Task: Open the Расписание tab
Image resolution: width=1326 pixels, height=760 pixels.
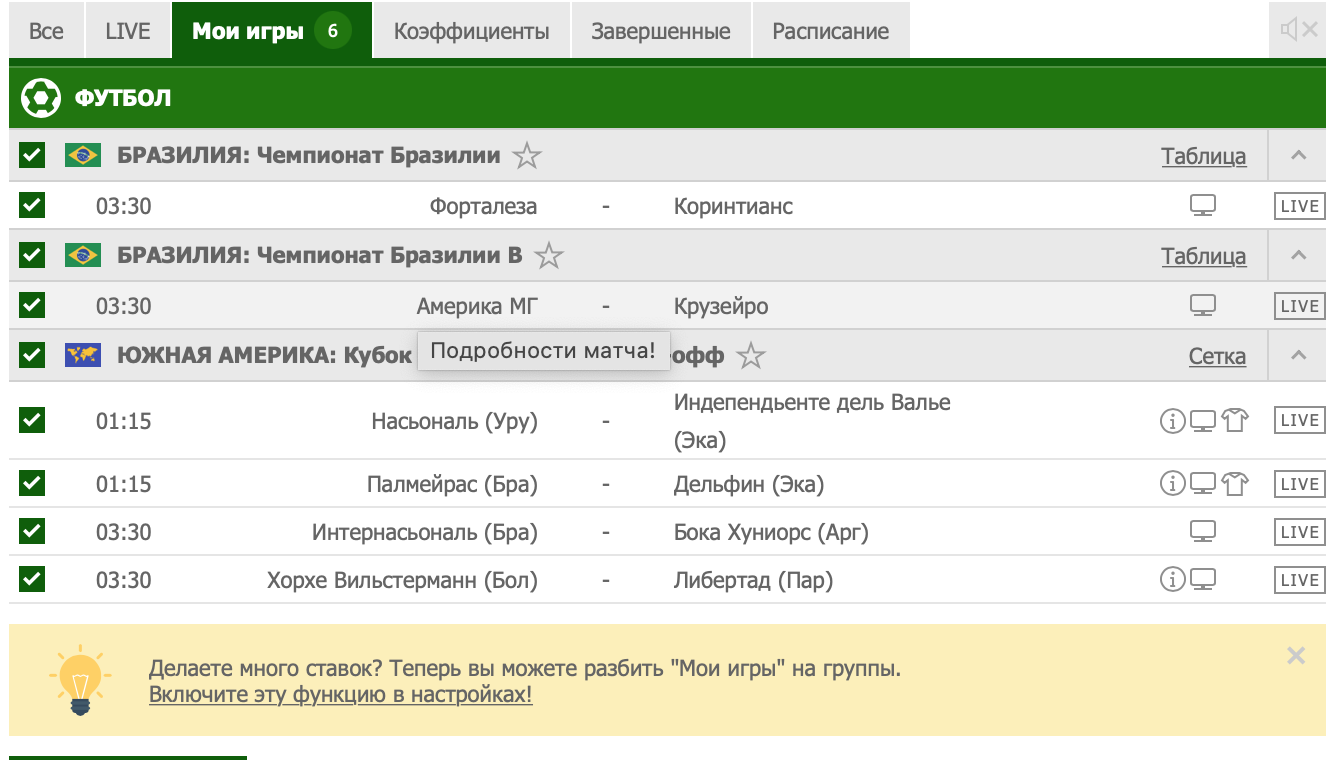Action: click(x=830, y=31)
